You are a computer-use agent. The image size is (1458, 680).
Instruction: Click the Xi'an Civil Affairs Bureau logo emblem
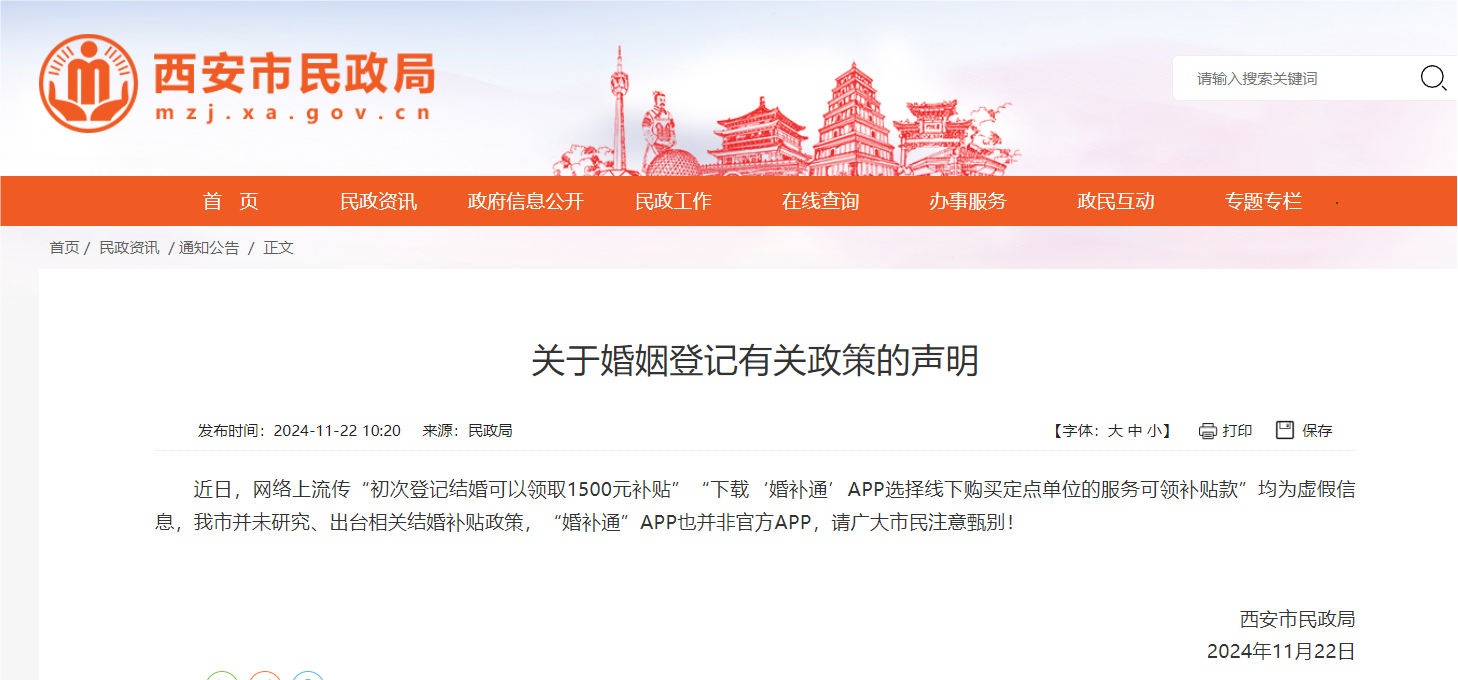point(88,83)
